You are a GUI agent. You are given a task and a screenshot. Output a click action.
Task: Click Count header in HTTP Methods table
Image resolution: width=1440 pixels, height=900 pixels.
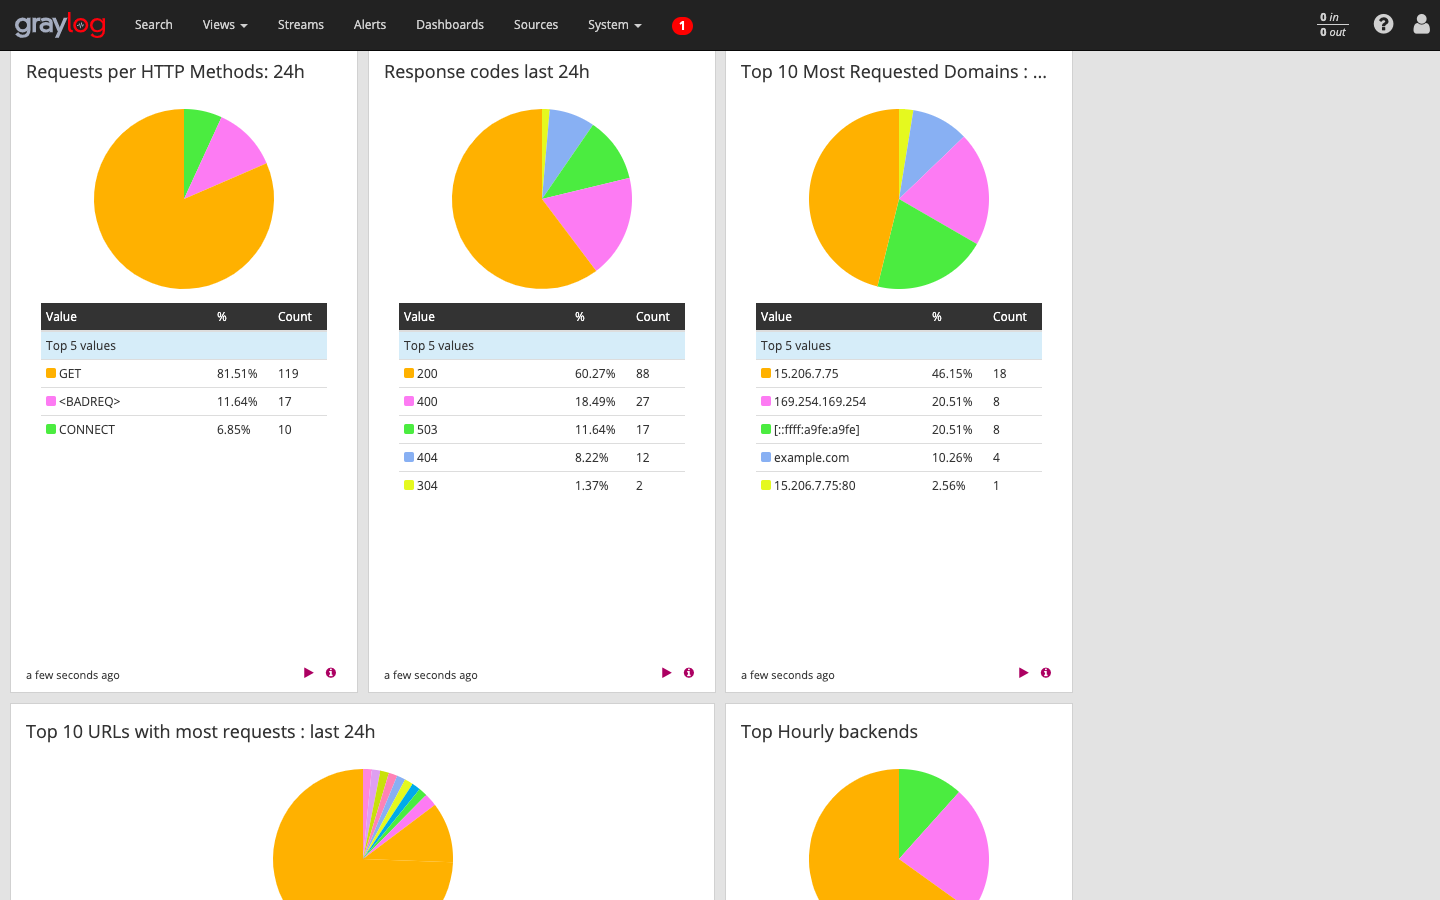pyautogui.click(x=295, y=316)
